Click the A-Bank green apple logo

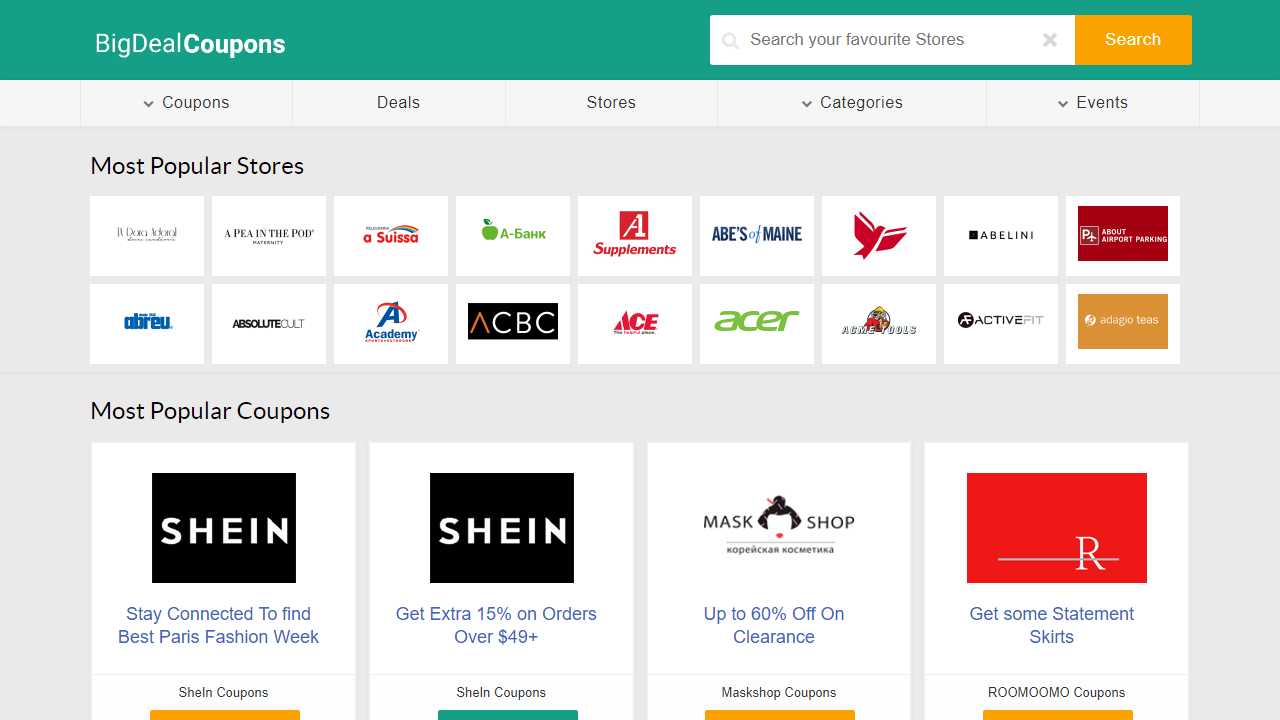tap(512, 233)
